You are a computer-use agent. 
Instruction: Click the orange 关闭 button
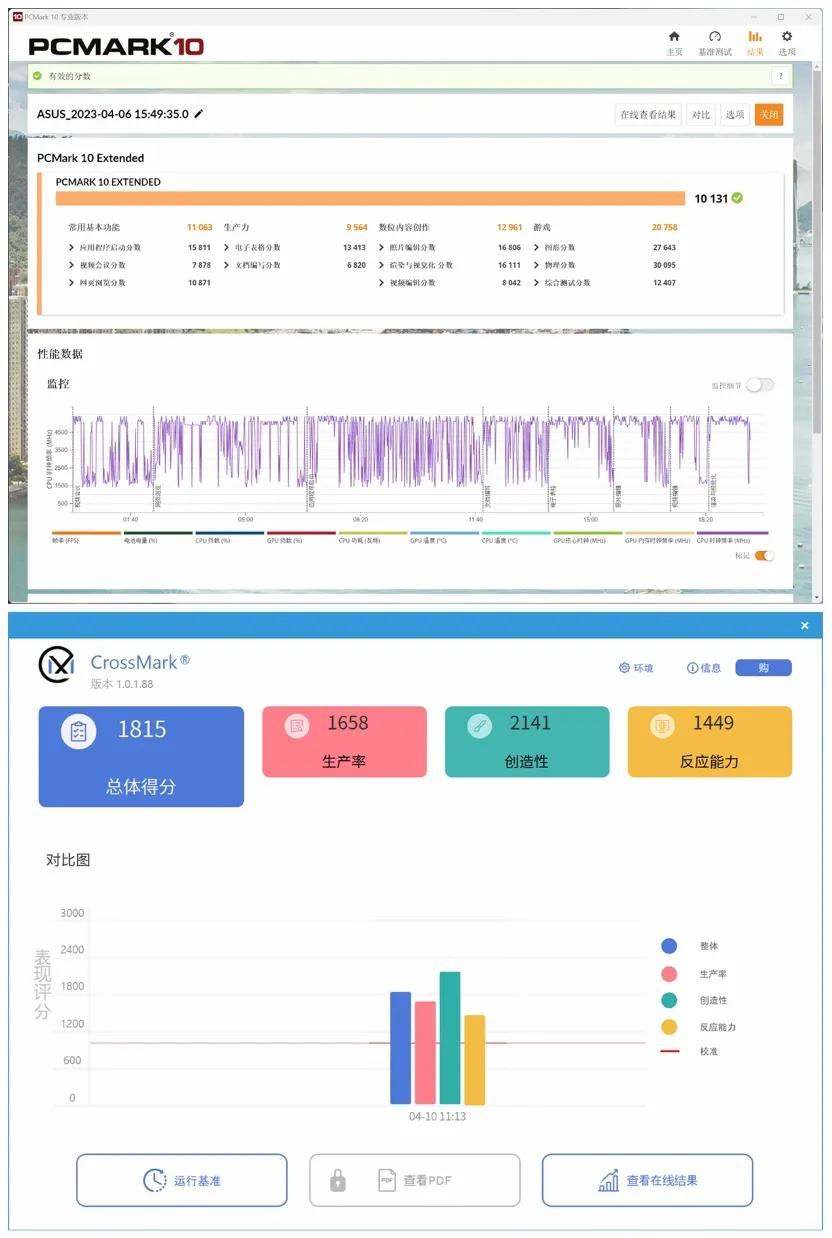[x=769, y=115]
